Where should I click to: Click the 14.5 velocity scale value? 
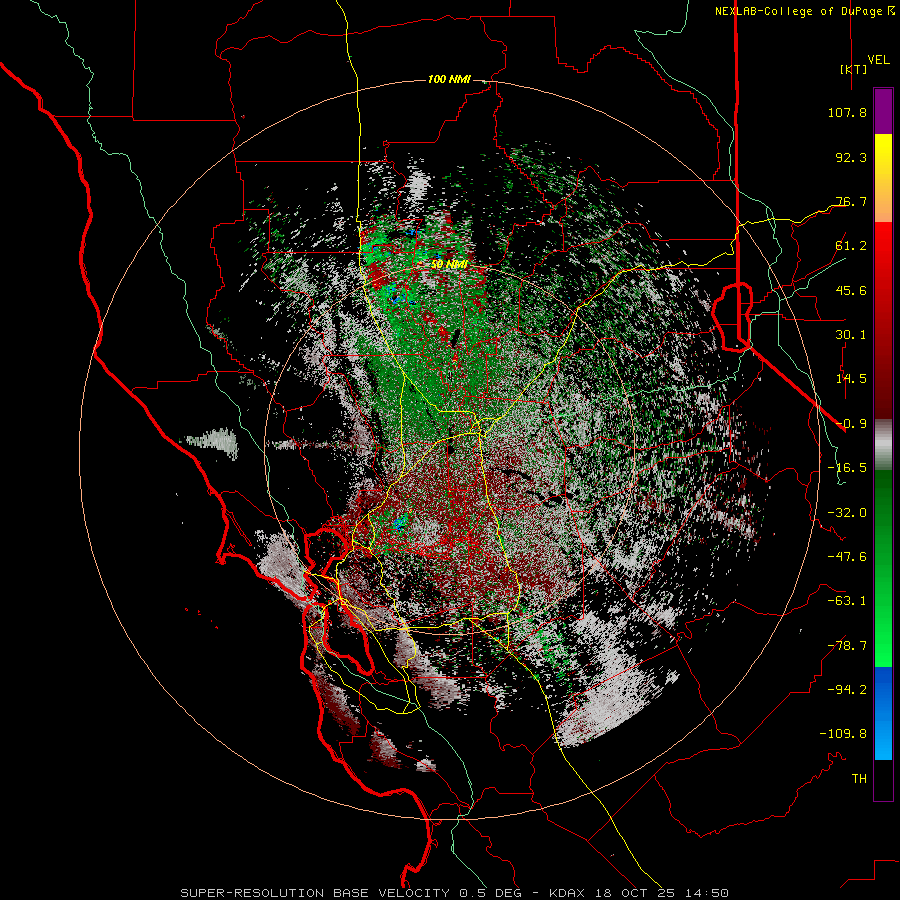[851, 379]
